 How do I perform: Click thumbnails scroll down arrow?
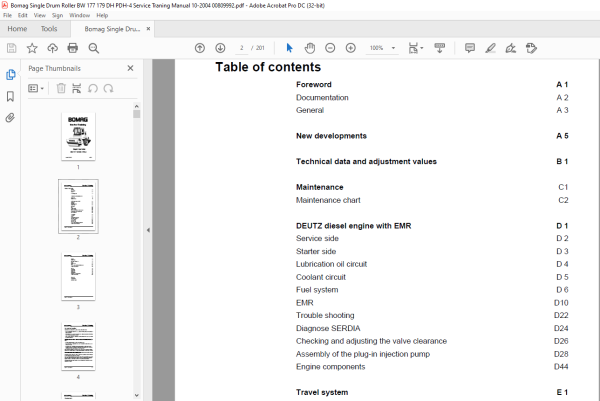(137, 396)
